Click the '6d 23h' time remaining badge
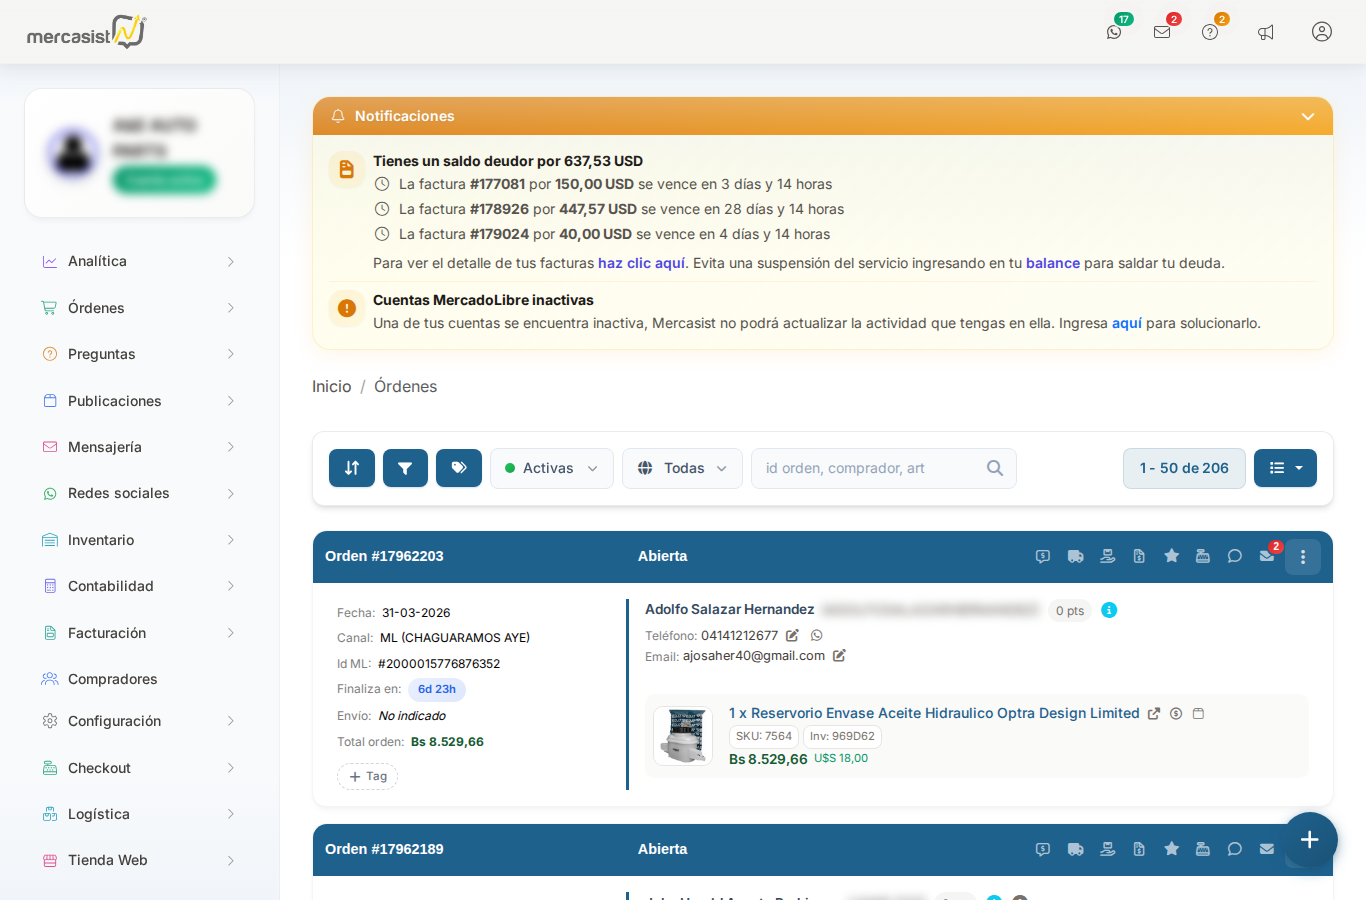This screenshot has width=1366, height=900. [437, 689]
